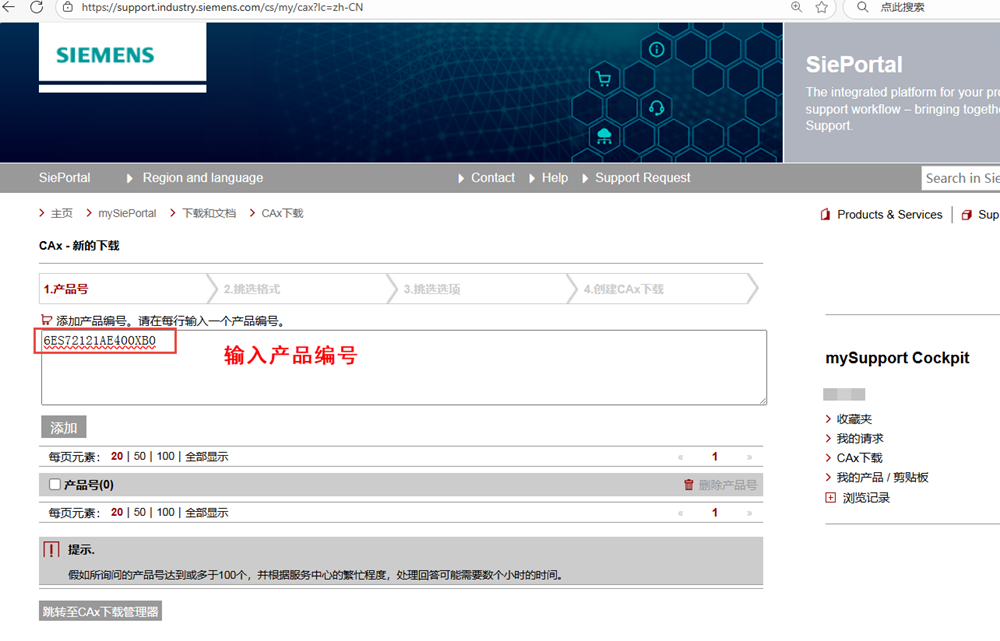
Task: Open the Region and language menu
Action: (x=202, y=178)
